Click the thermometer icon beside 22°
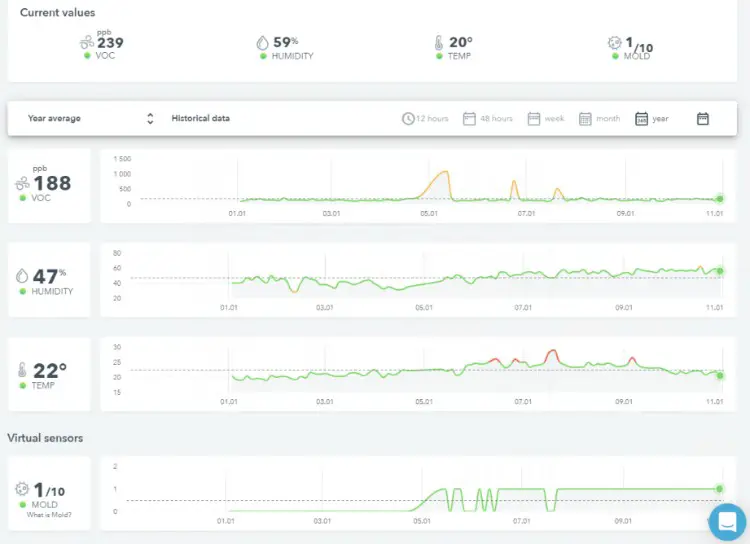This screenshot has width=750, height=544. [x=22, y=369]
